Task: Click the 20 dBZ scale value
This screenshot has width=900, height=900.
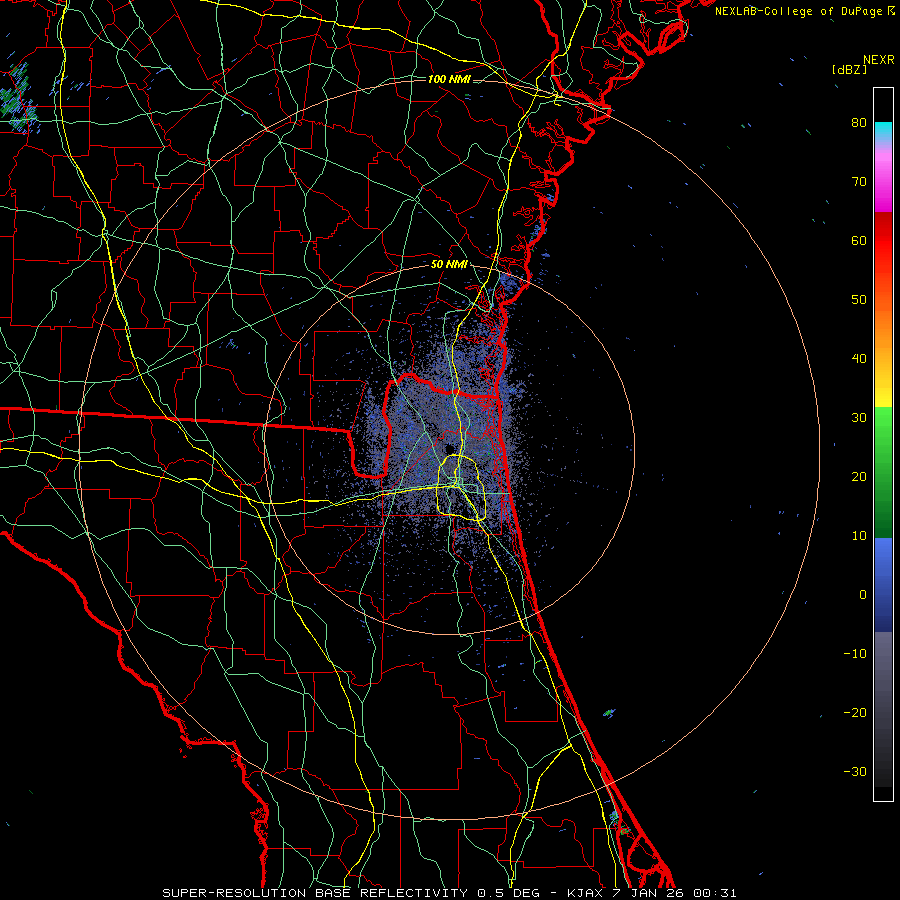Action: pos(859,477)
